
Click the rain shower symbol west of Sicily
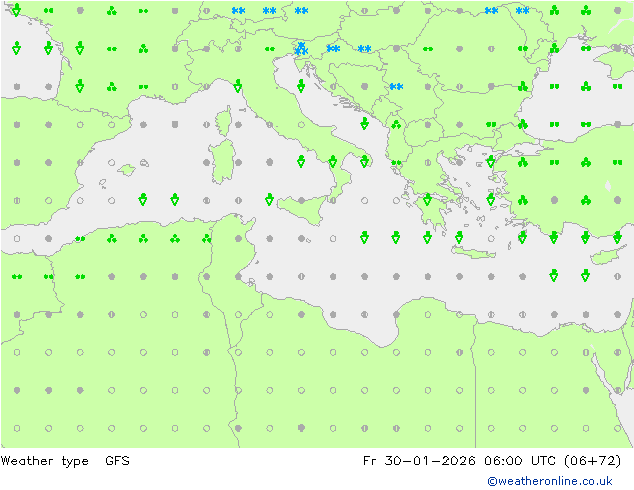(x=270, y=199)
